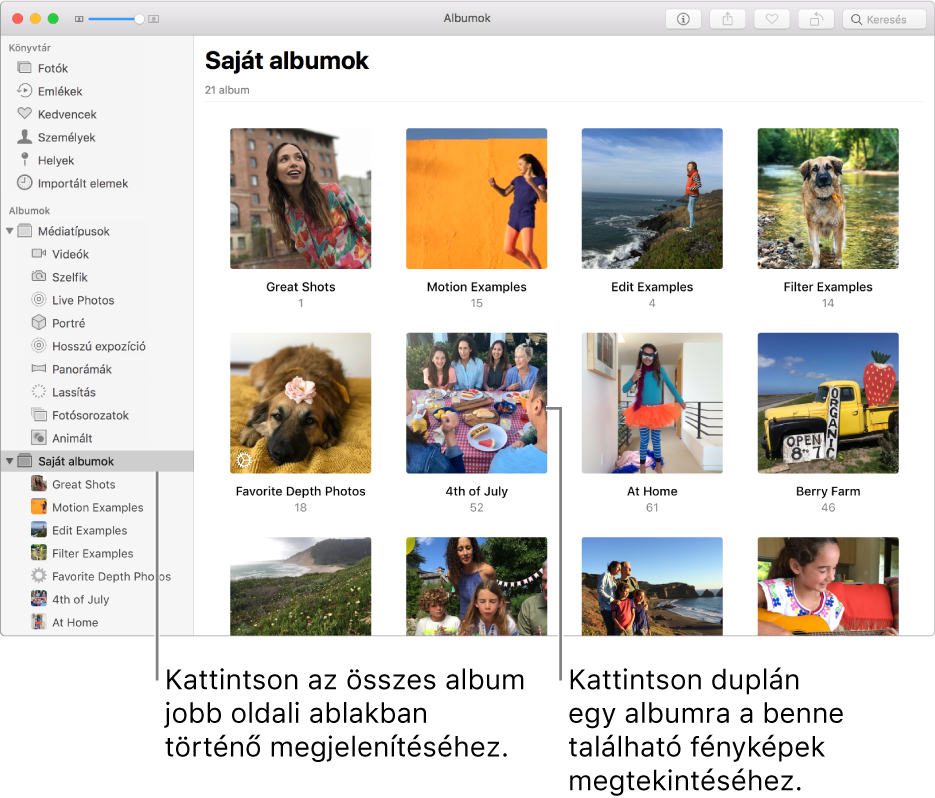Toggle rotation with the rotate toolbar button
935x798 pixels.
815,18
